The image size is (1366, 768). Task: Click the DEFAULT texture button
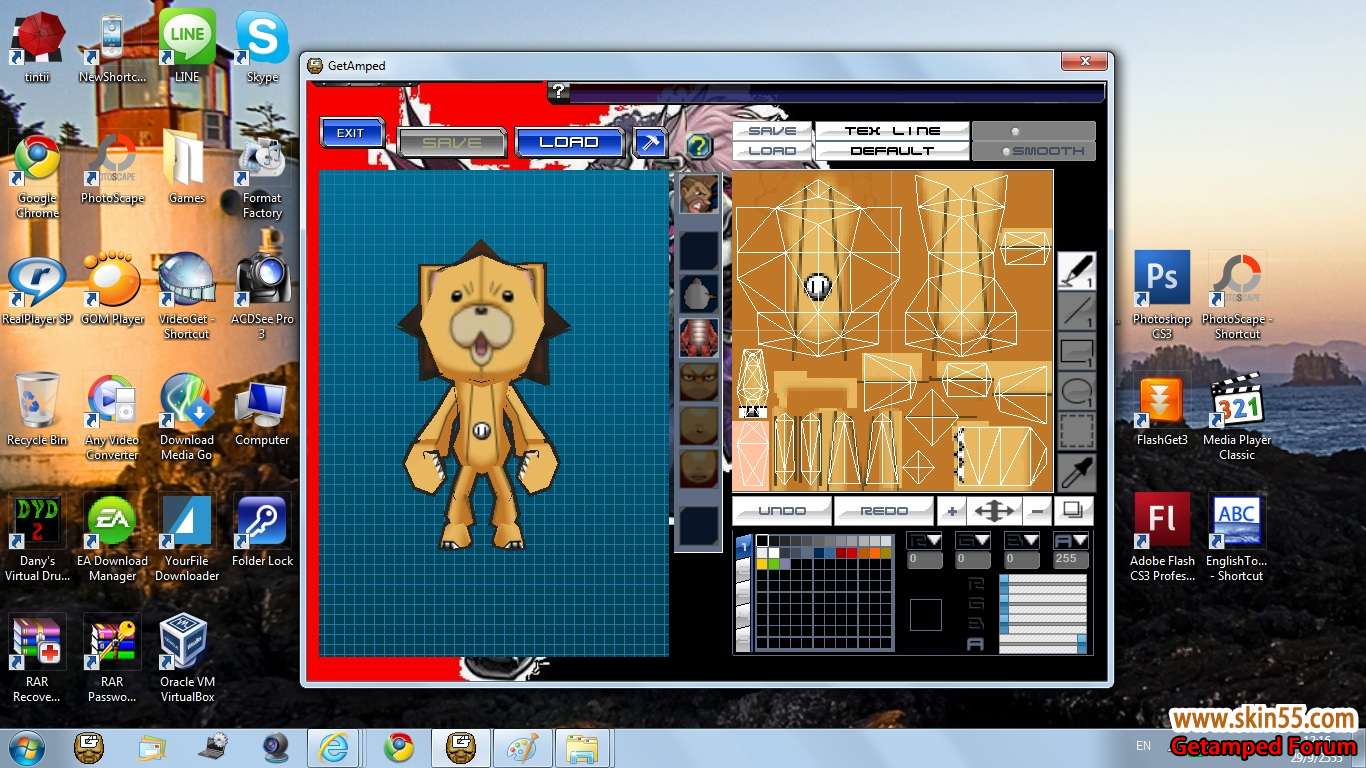[892, 151]
